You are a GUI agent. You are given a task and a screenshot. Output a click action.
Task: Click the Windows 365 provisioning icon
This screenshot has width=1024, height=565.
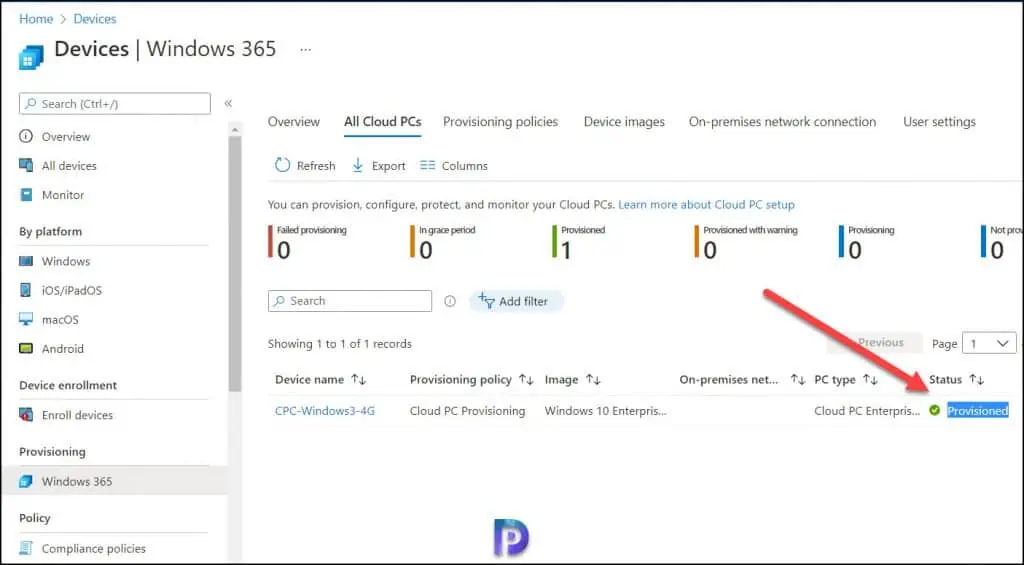26,481
